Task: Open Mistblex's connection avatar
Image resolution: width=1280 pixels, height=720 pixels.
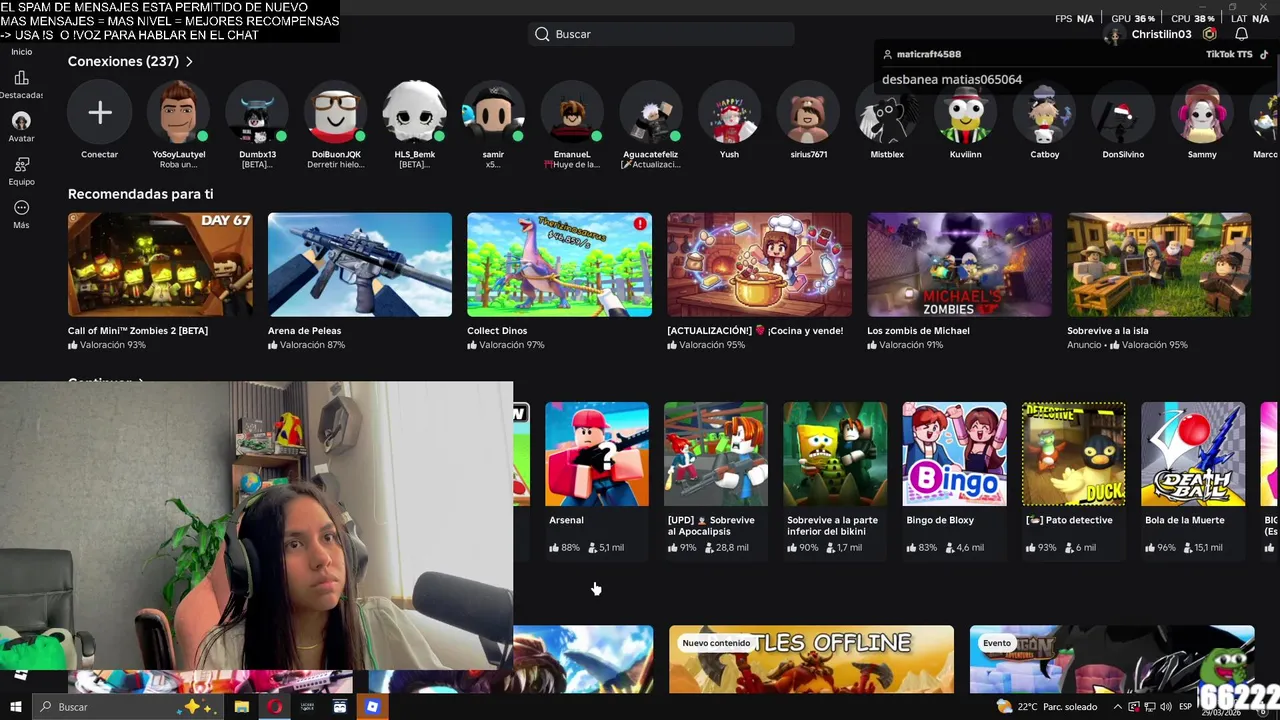Action: (887, 113)
